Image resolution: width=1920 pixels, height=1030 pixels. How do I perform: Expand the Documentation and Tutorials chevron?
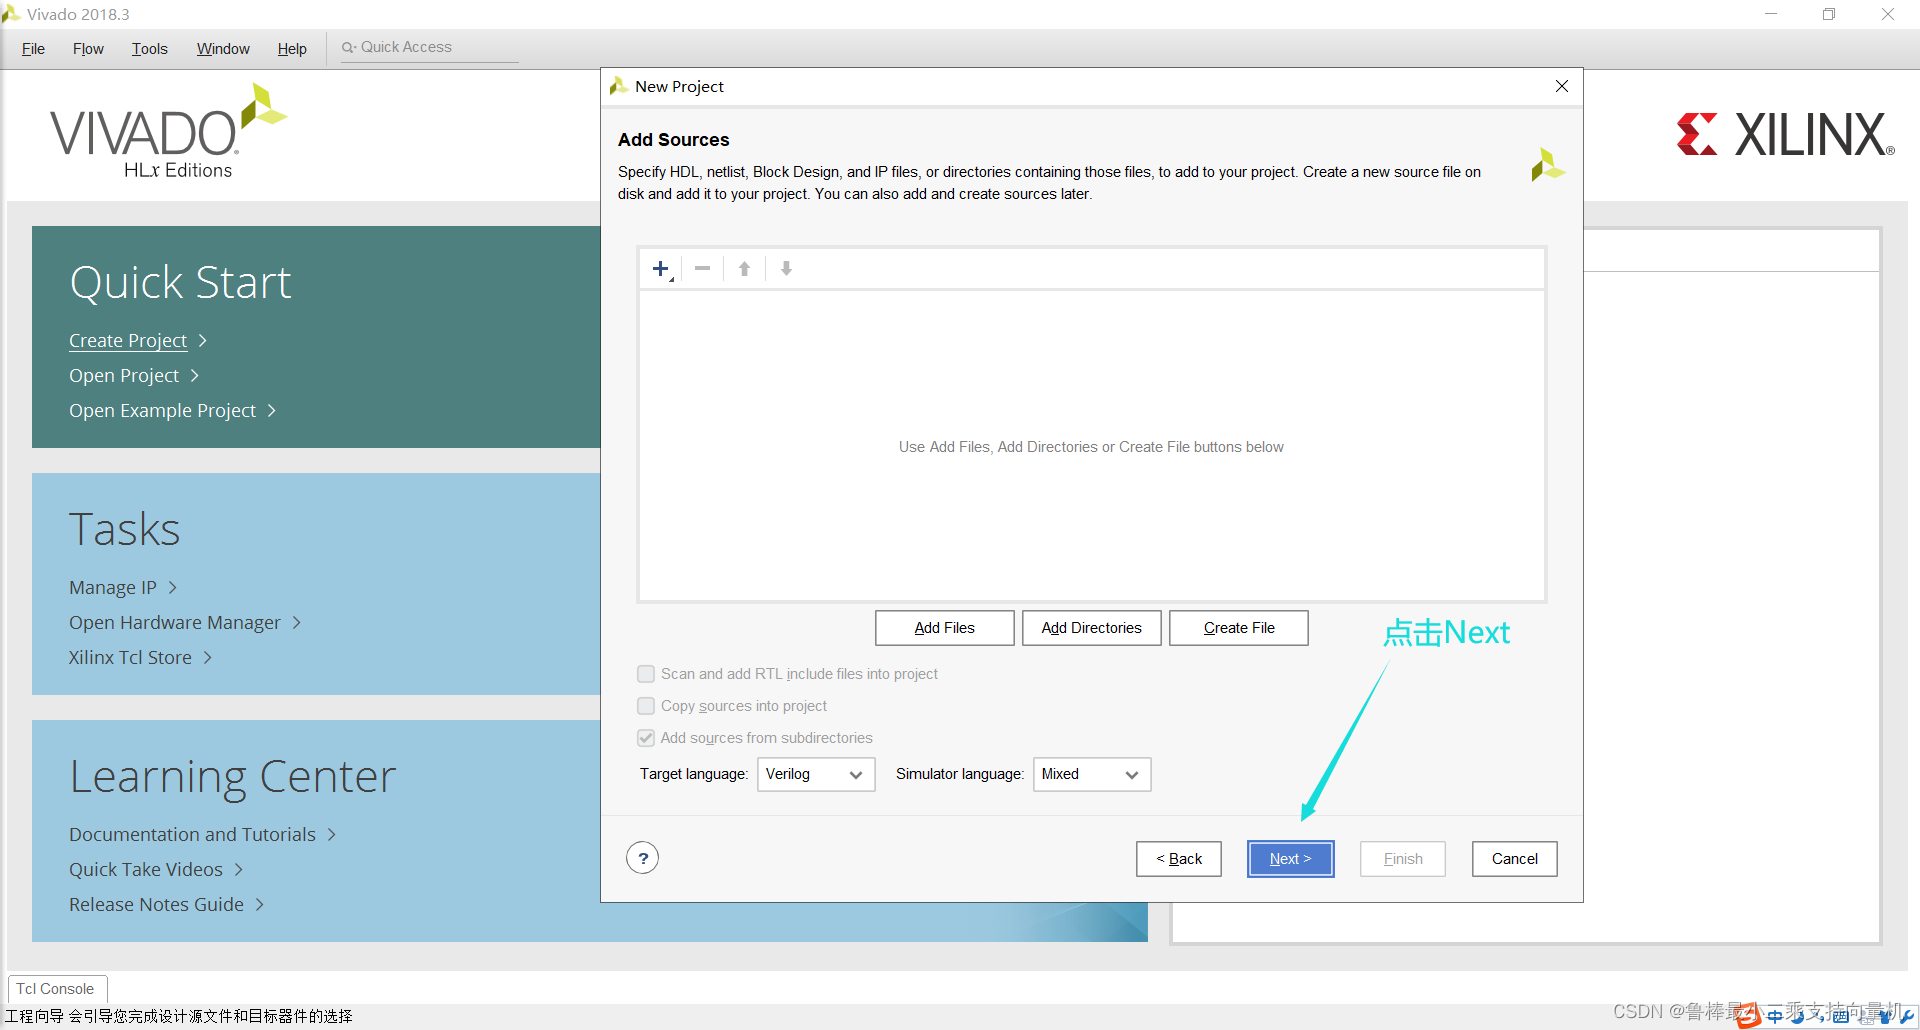(x=332, y=835)
